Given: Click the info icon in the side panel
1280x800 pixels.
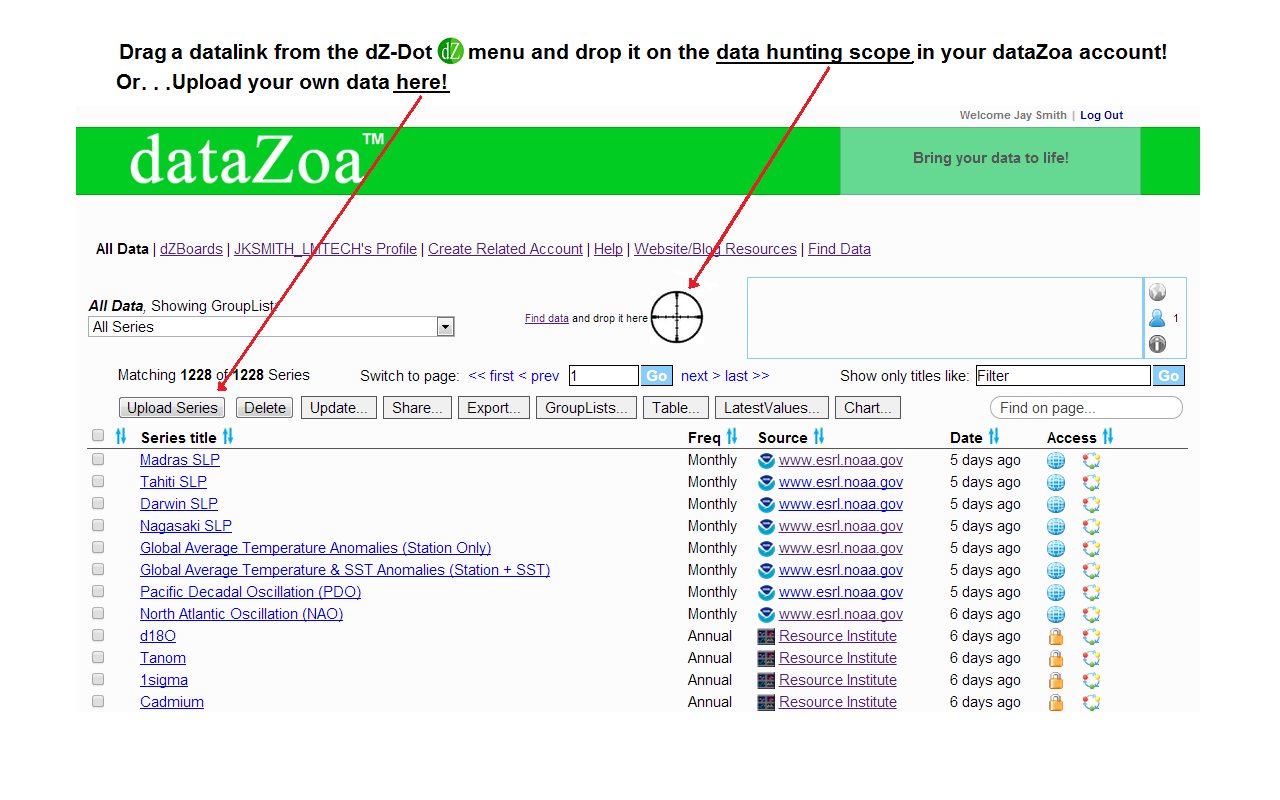Looking at the screenshot, I should pos(1157,344).
